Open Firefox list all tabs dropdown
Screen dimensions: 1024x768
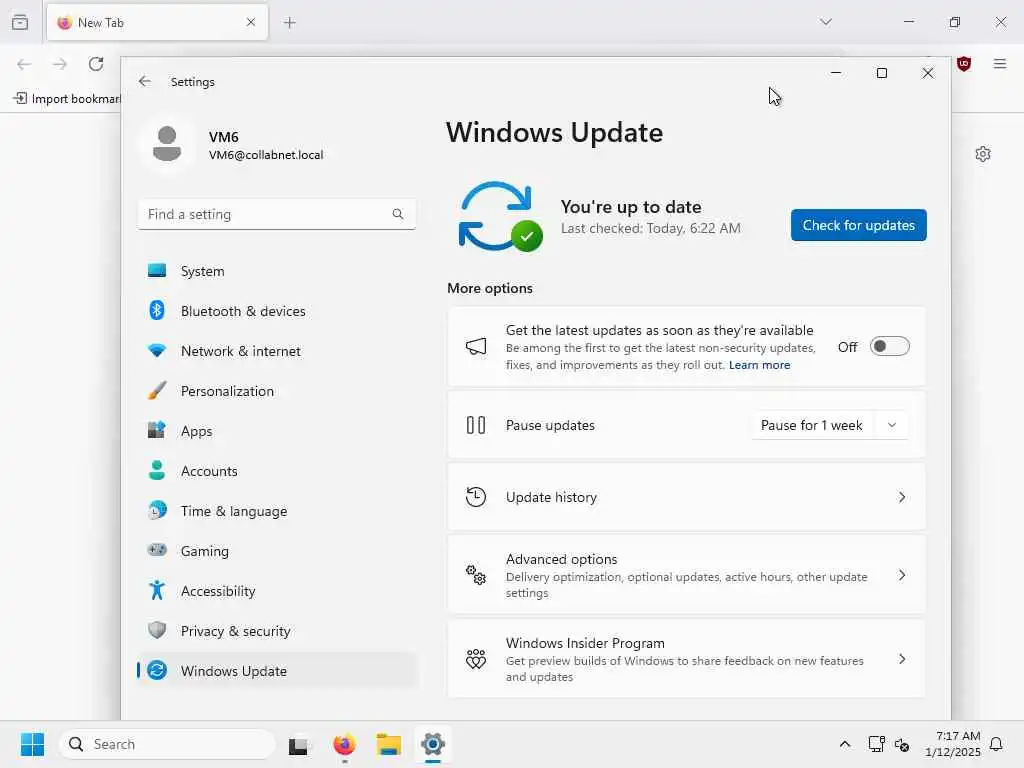click(x=826, y=22)
